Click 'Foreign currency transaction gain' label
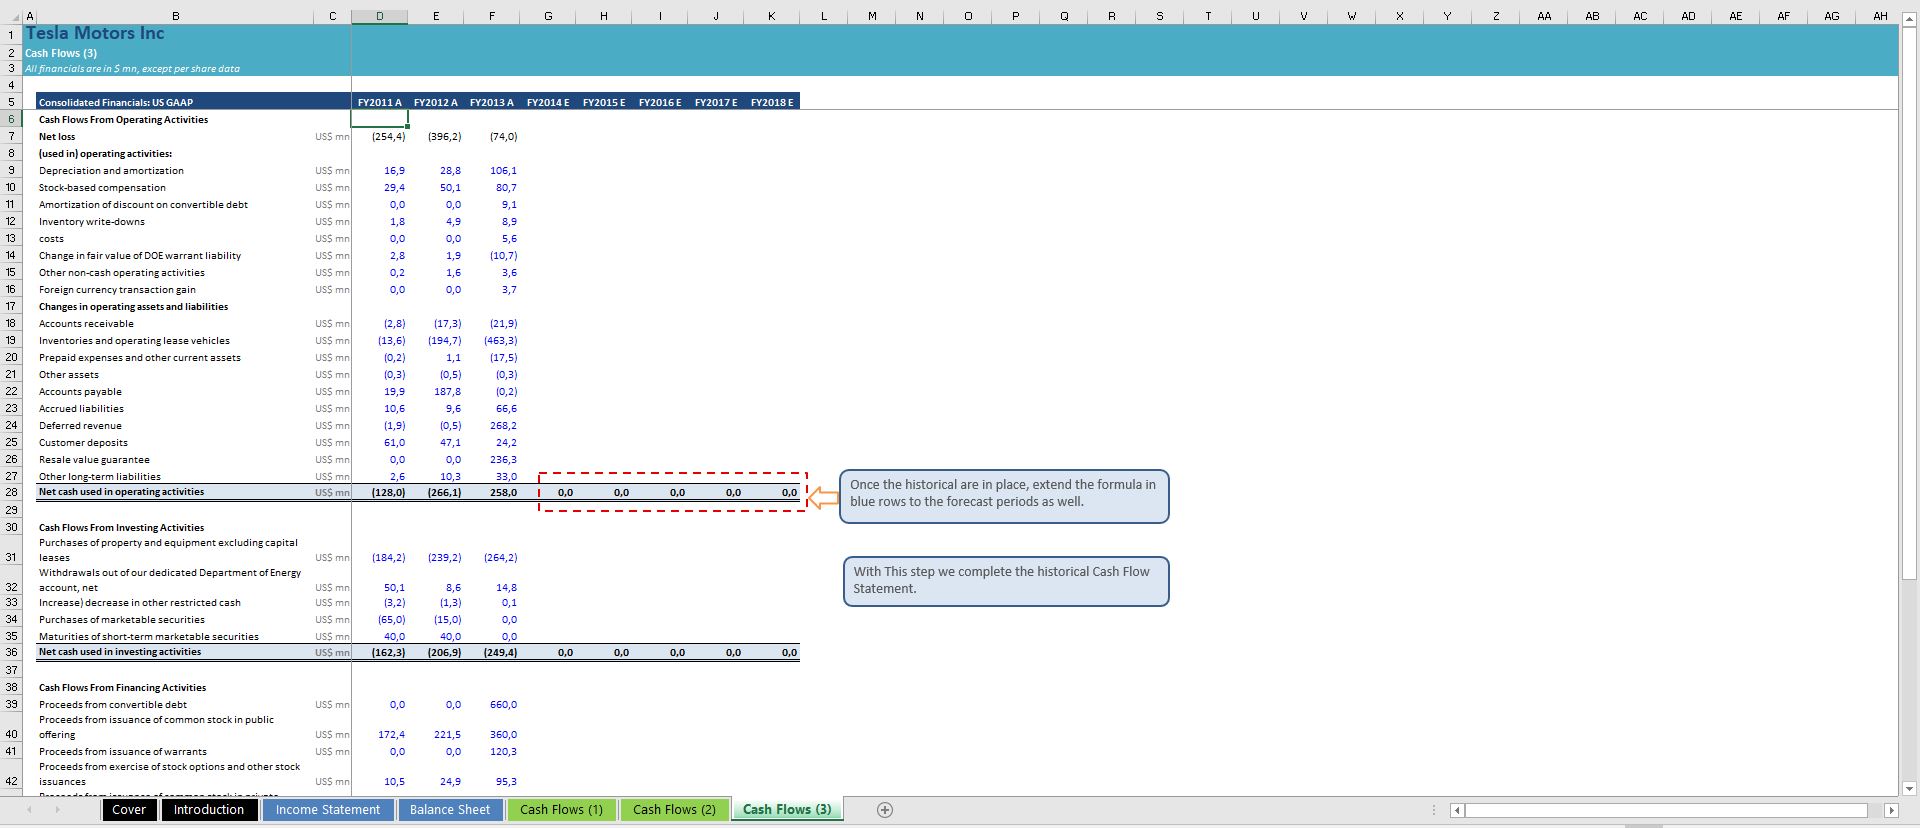Image resolution: width=1920 pixels, height=828 pixels. 117,290
